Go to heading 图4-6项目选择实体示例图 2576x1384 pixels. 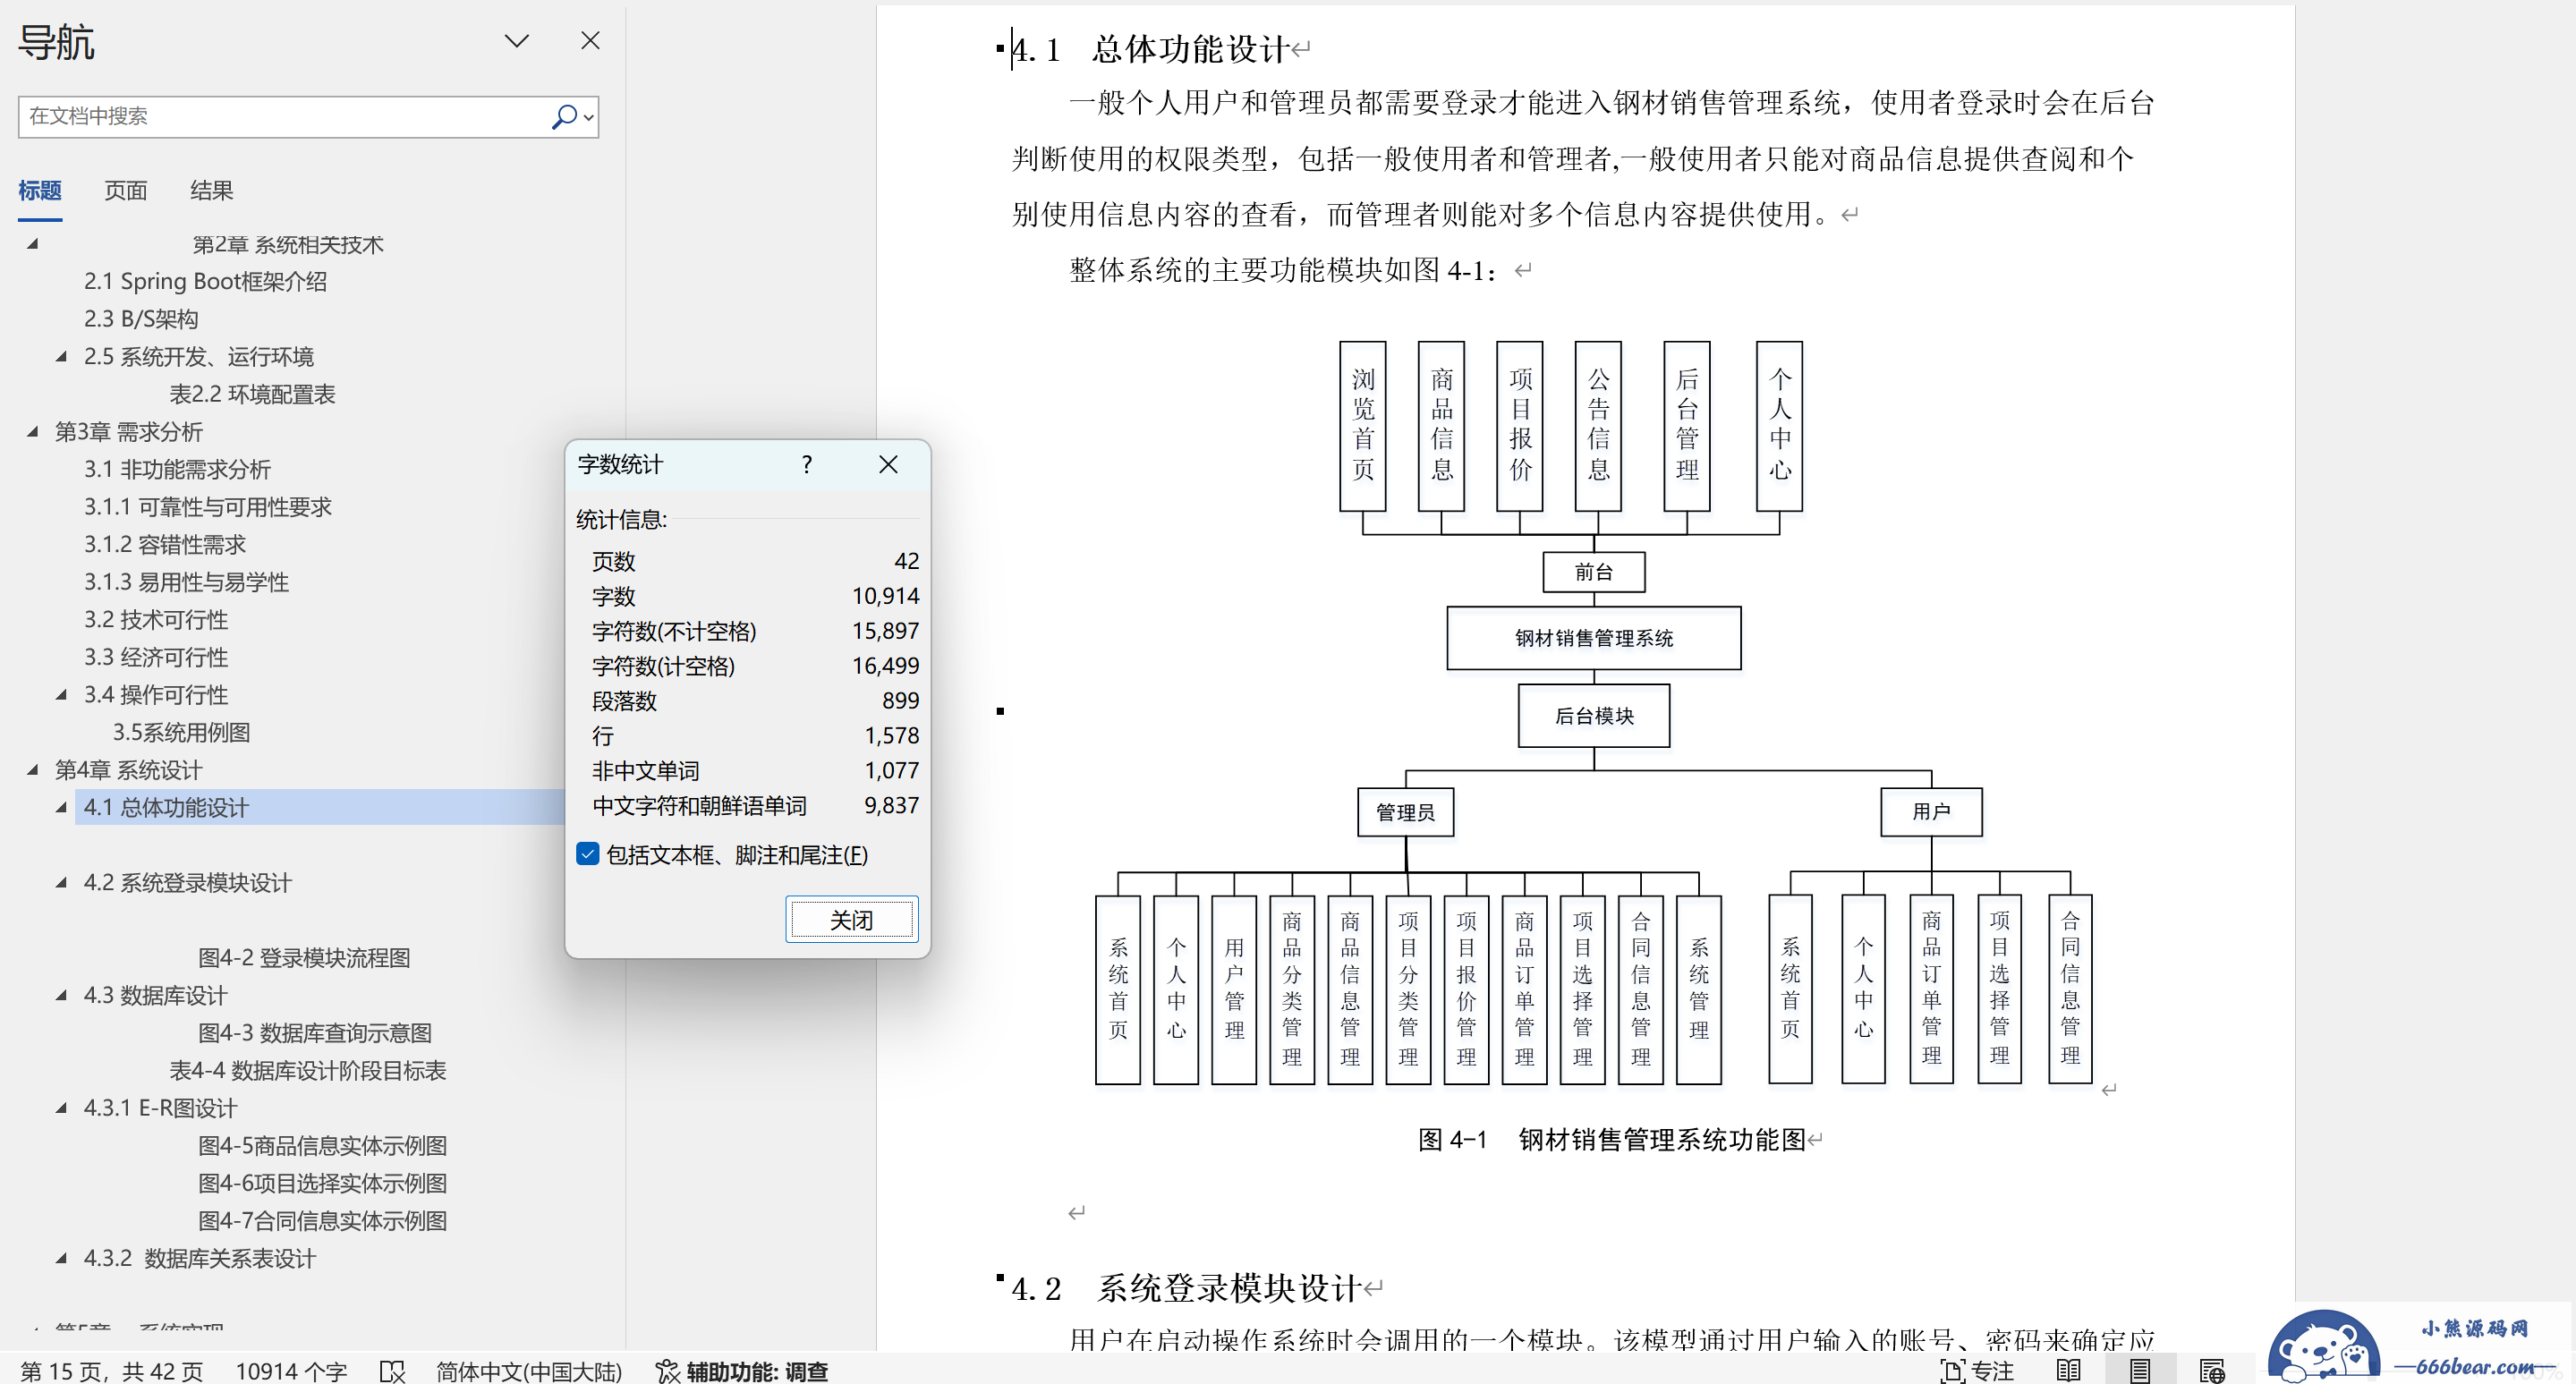tap(322, 1183)
